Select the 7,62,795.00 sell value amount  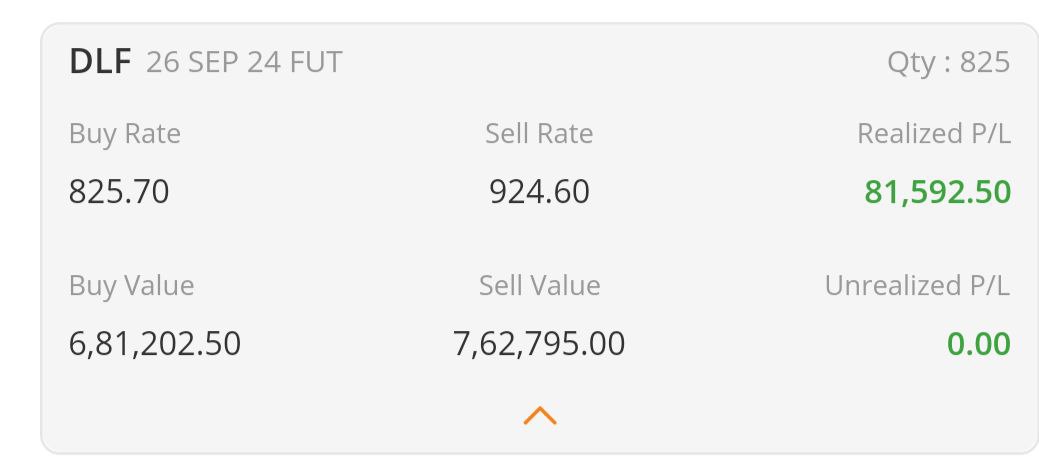(x=539, y=344)
